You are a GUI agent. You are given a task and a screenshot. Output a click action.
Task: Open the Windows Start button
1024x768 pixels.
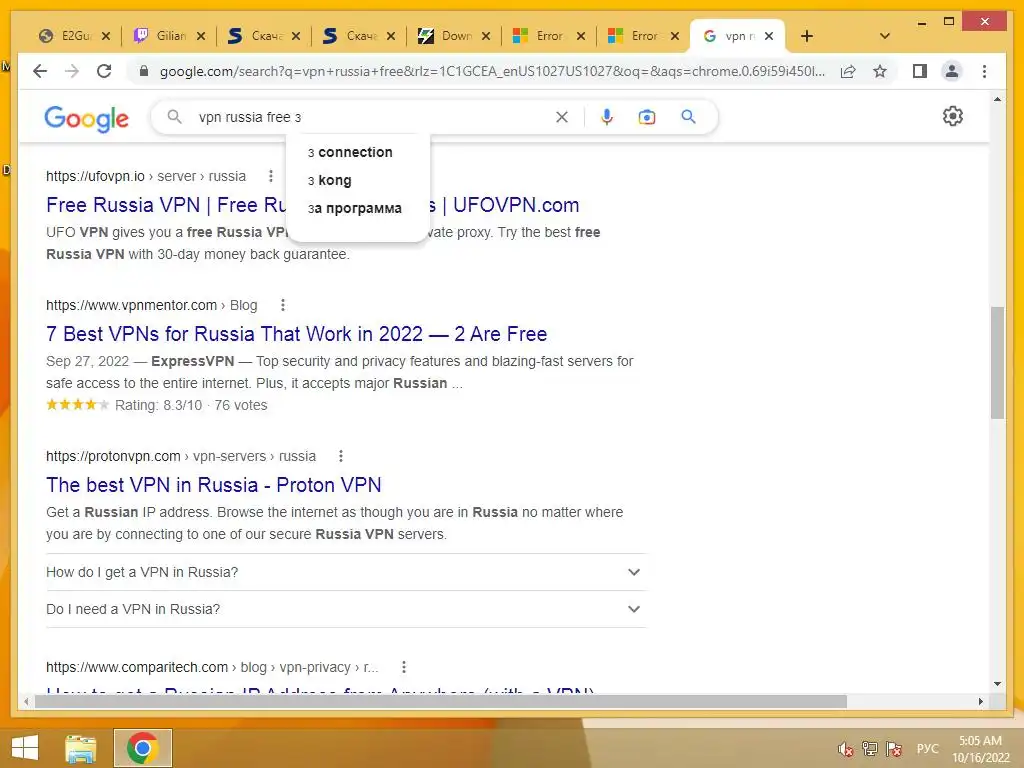pos(25,748)
